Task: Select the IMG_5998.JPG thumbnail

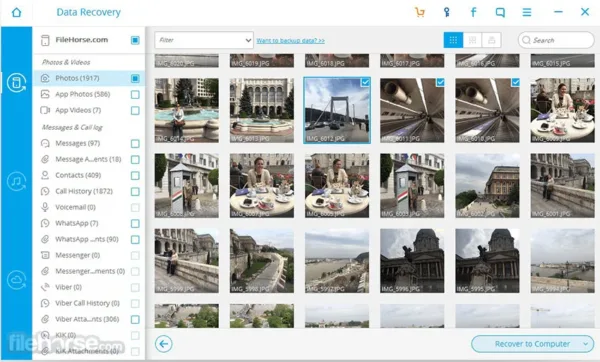Action: click(262, 261)
